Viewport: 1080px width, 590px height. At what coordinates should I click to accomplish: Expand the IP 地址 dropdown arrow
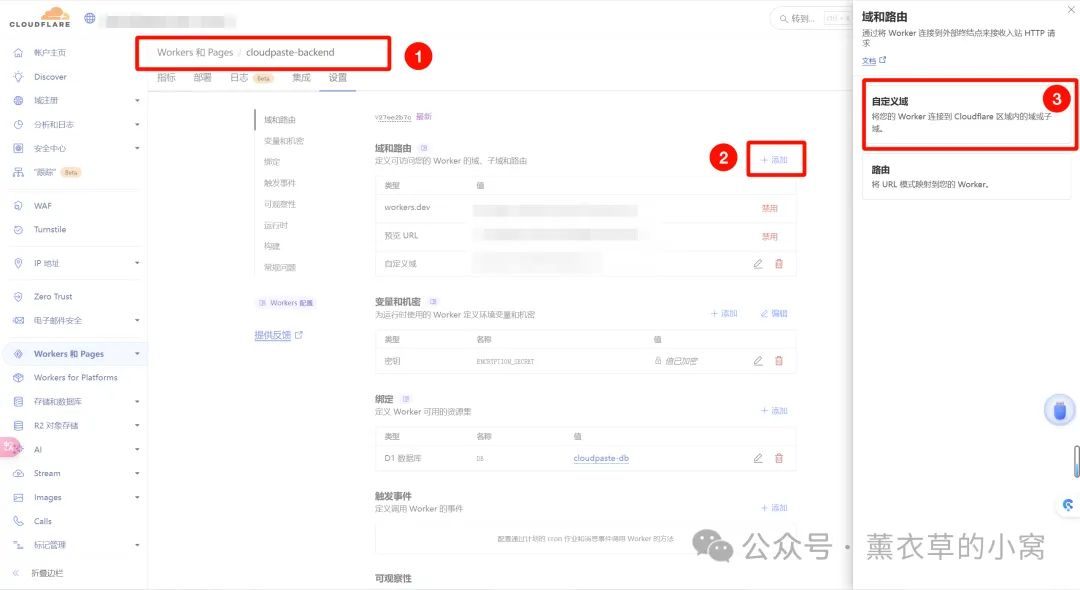coord(137,263)
